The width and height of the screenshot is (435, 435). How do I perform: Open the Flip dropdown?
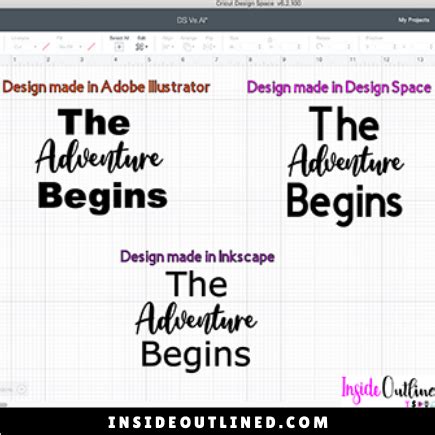209,47
